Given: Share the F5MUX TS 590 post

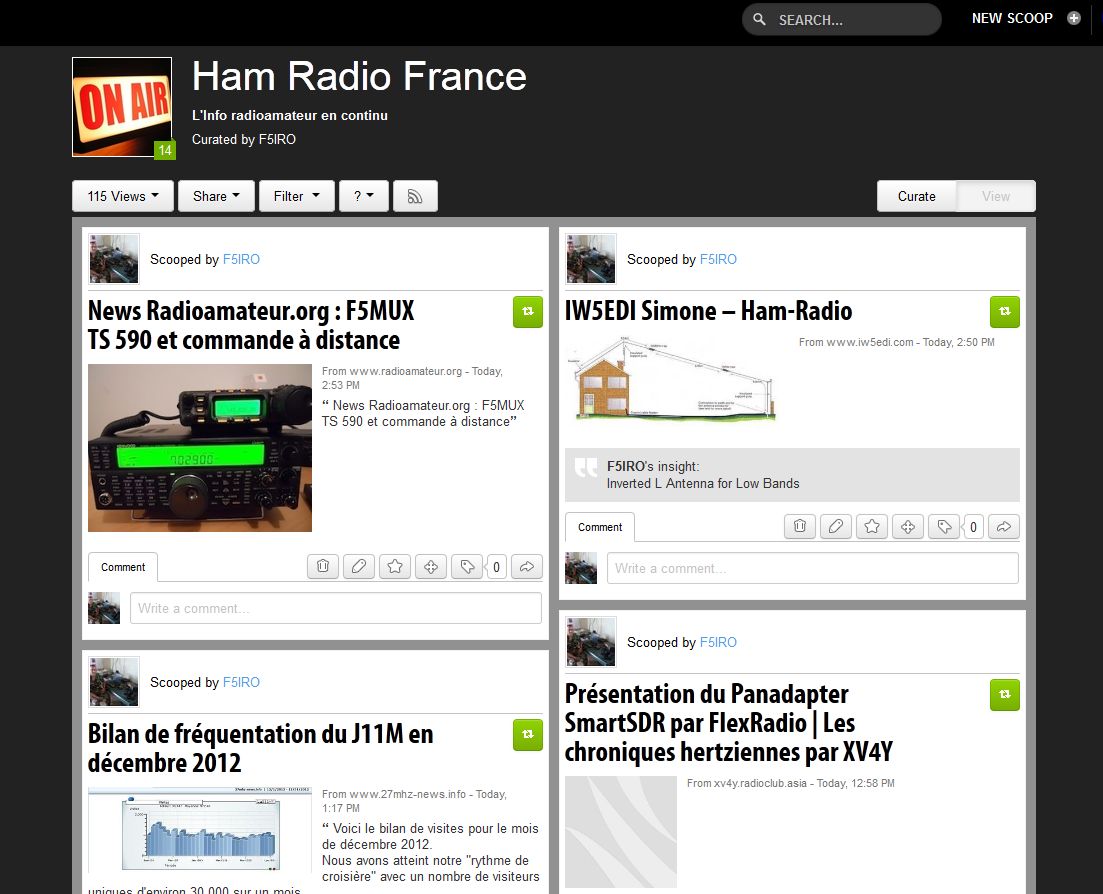Looking at the screenshot, I should (527, 567).
